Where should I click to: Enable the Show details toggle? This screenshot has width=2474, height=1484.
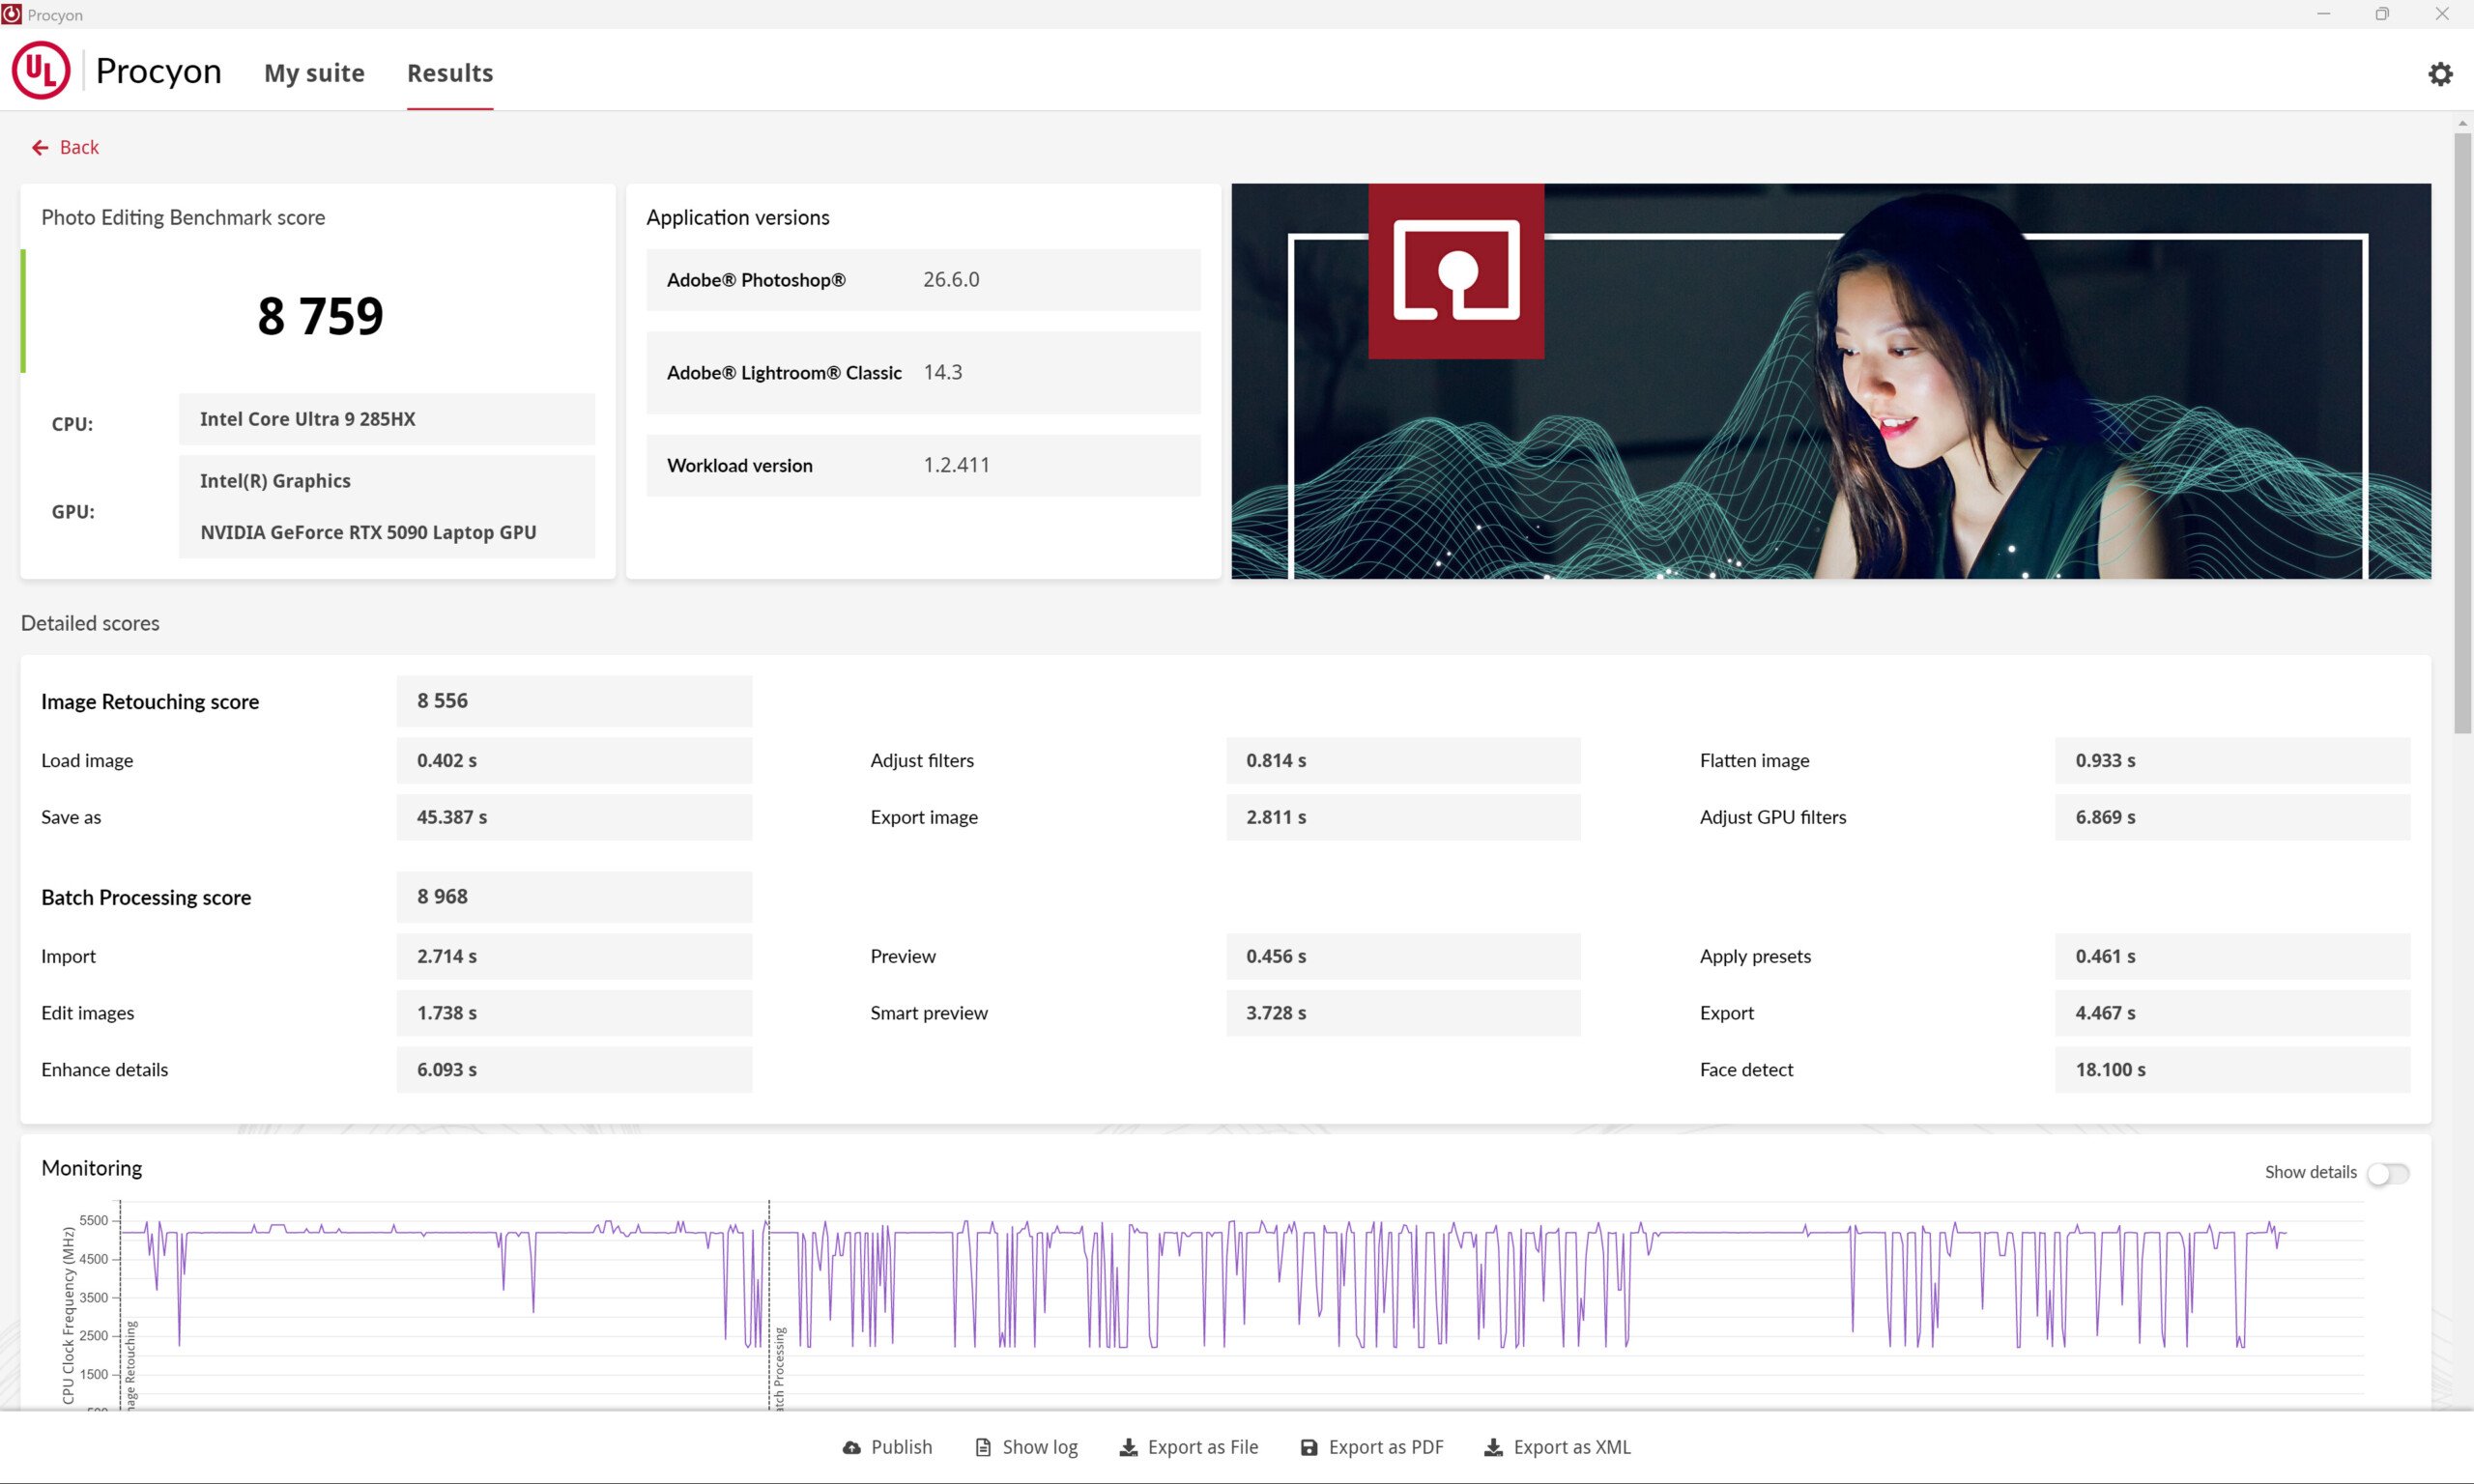(x=2388, y=1173)
